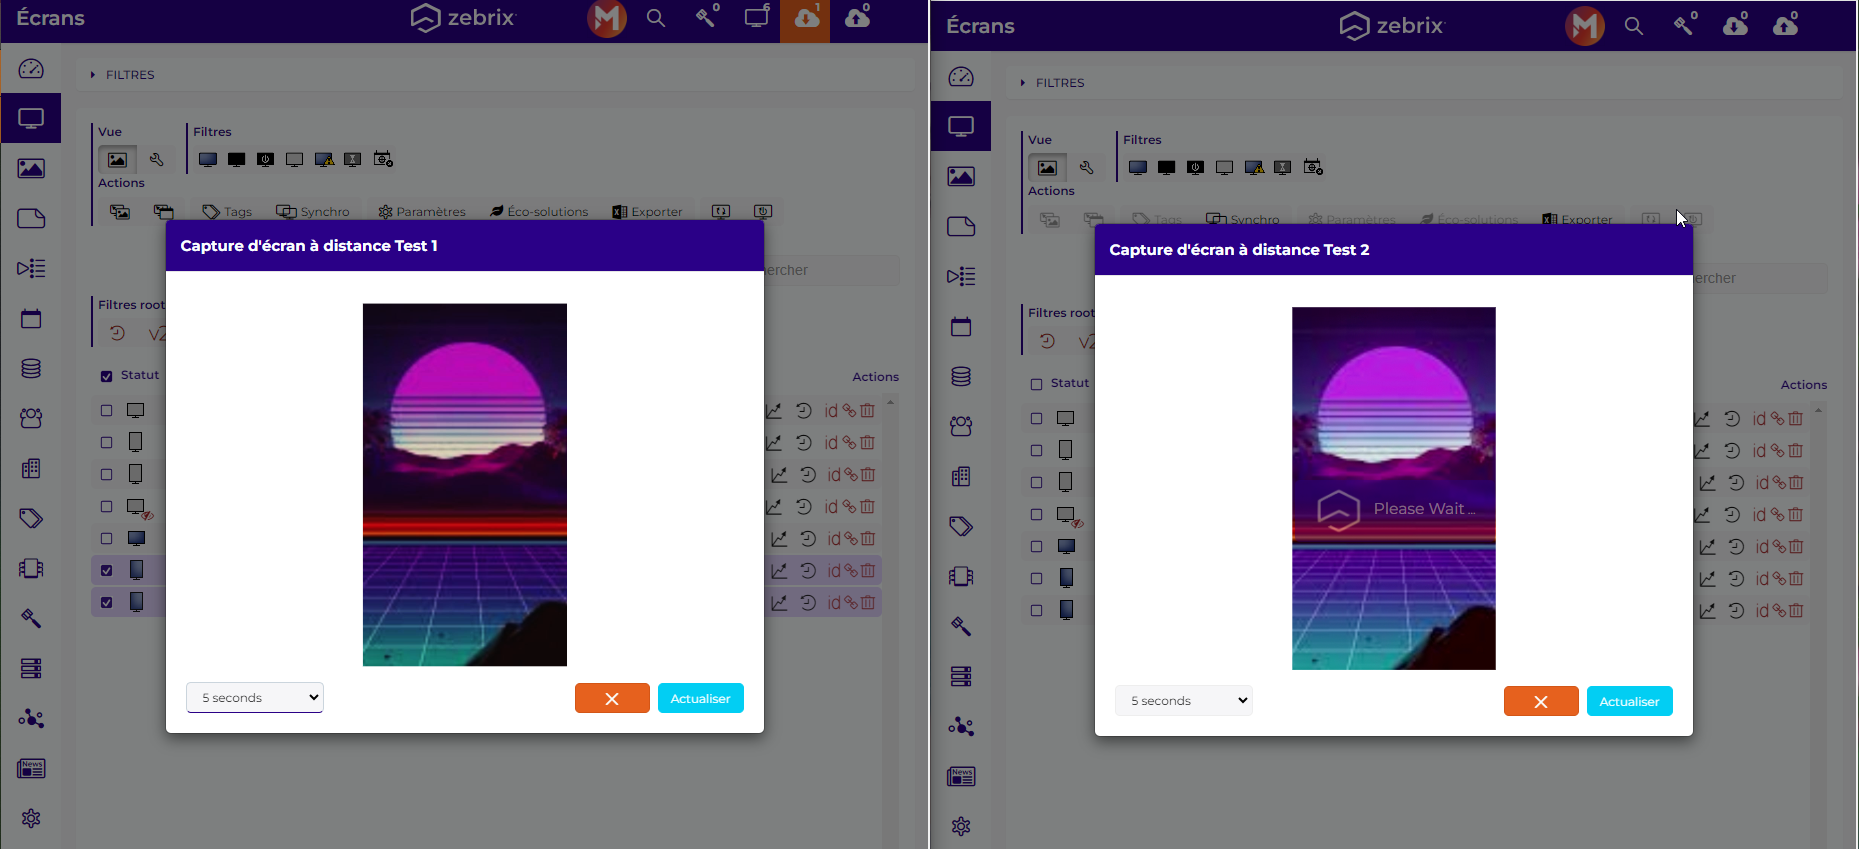This screenshot has height=849, width=1859.
Task: Open the 5 seconds dropdown in Test 2 dialog
Action: coord(1184,701)
